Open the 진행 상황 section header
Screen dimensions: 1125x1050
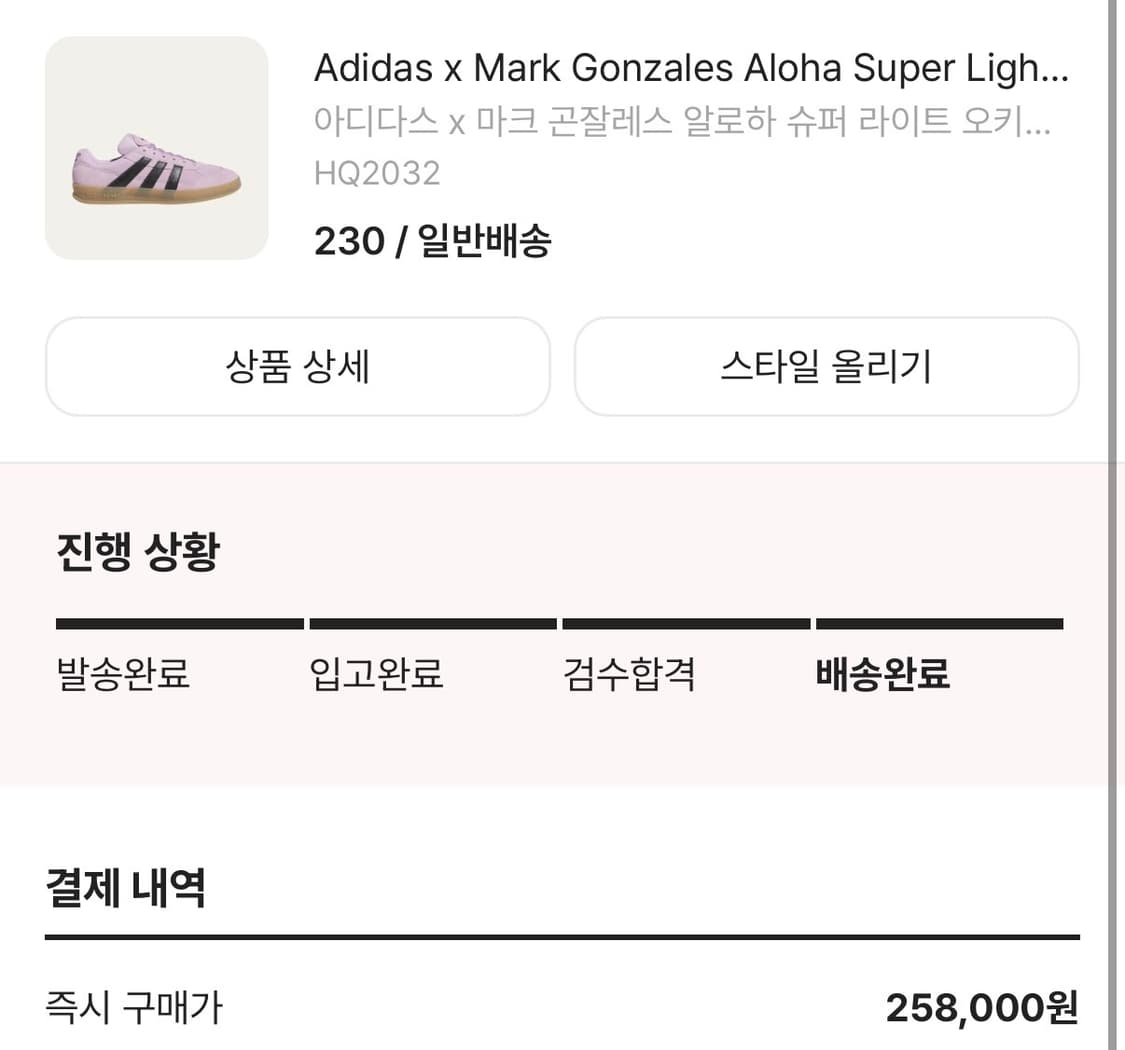point(135,550)
